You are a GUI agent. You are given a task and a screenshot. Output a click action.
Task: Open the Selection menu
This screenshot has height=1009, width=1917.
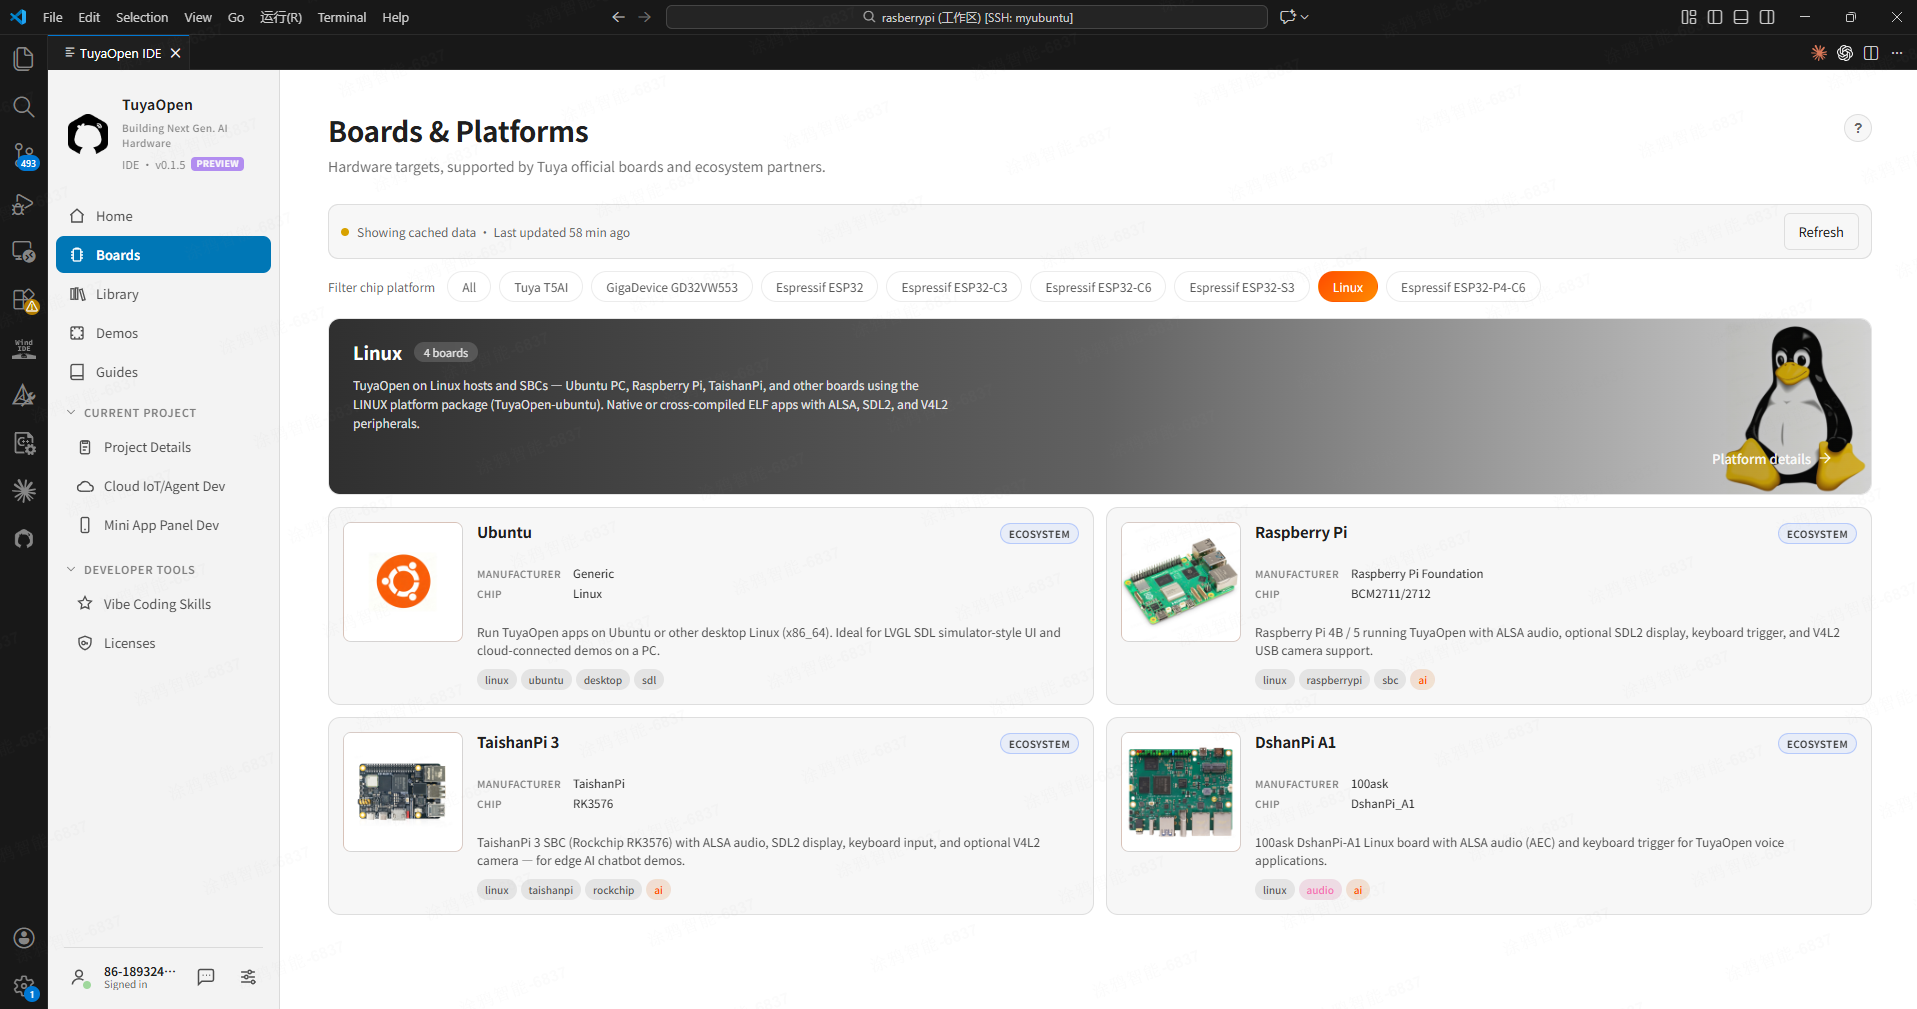pos(142,17)
